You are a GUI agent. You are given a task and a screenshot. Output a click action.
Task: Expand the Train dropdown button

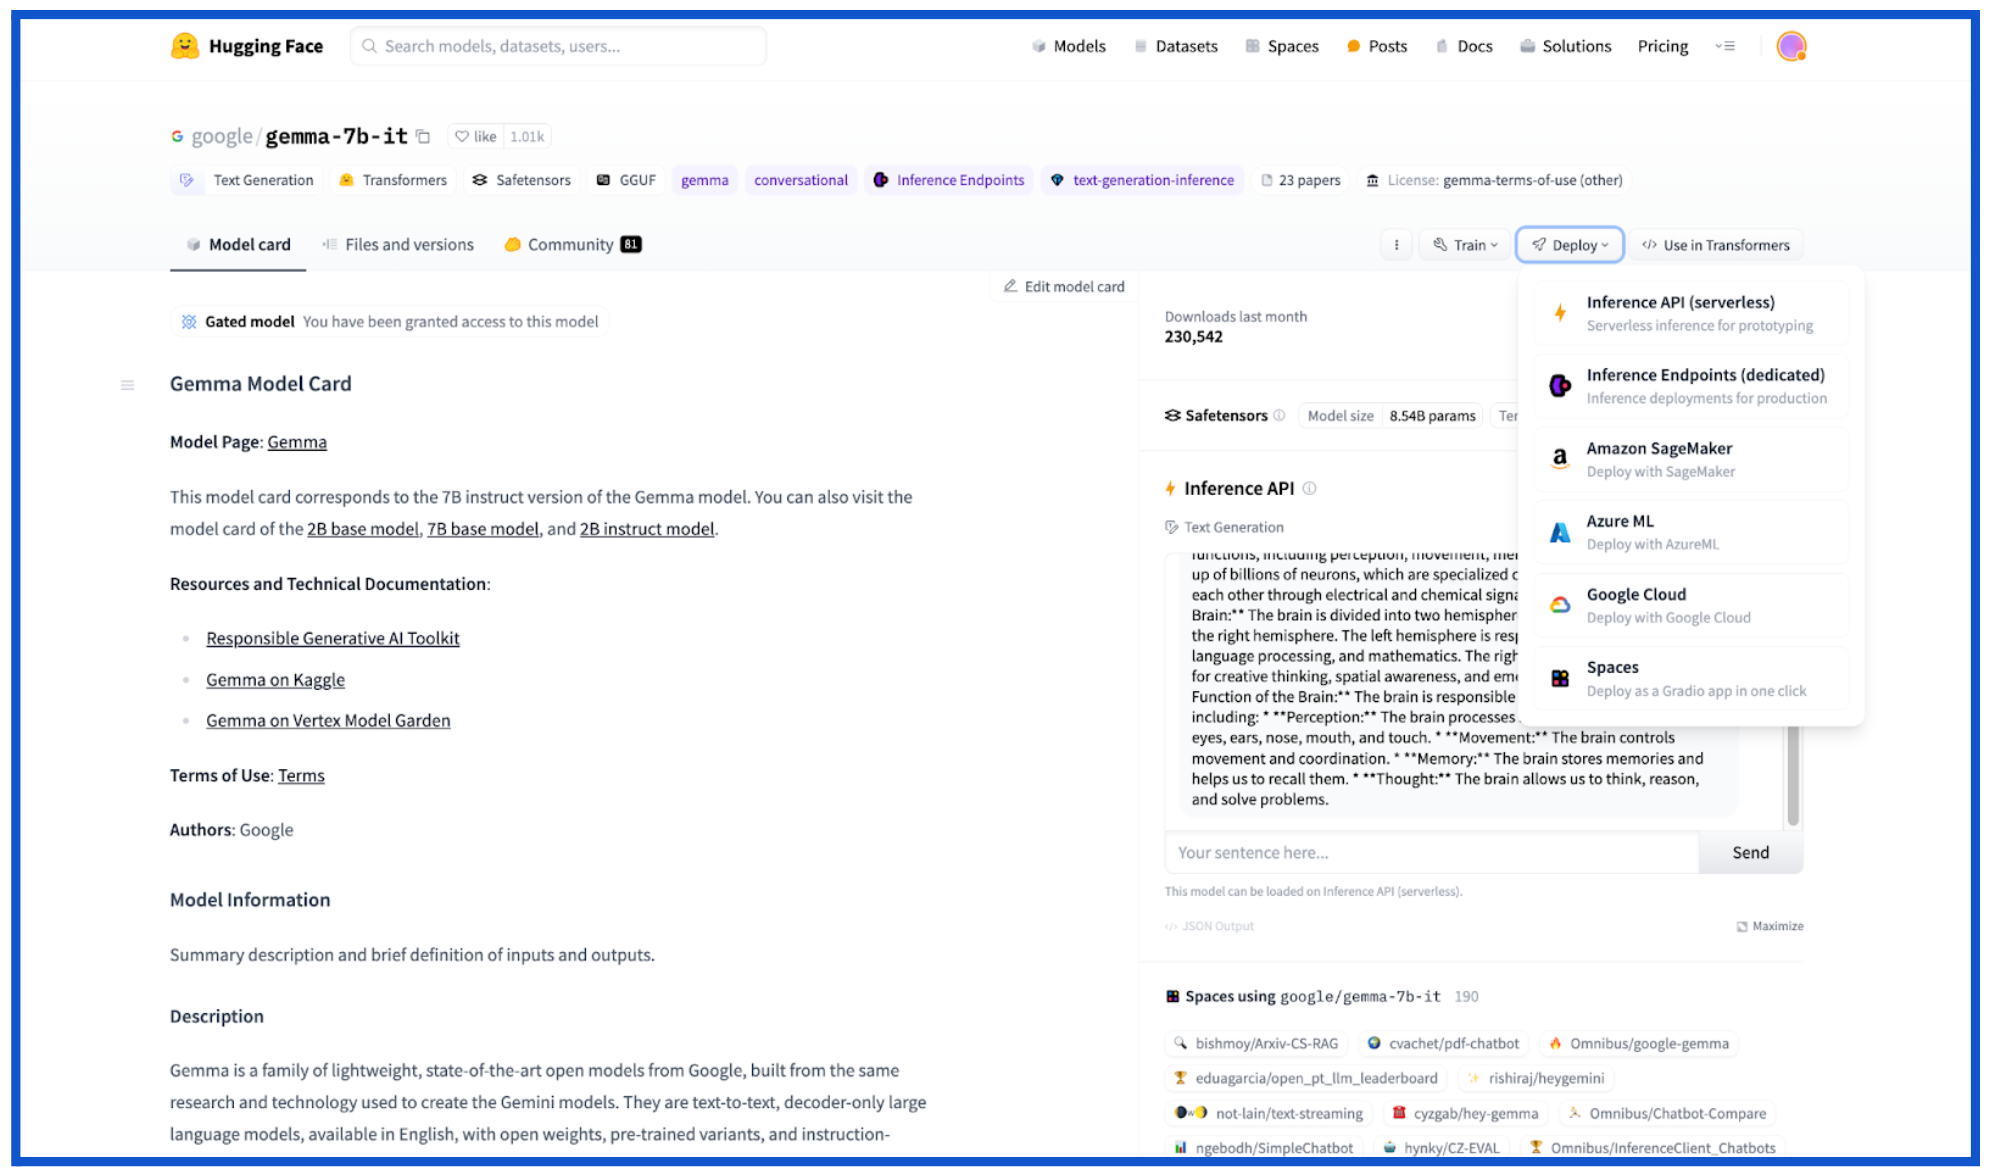(x=1462, y=243)
